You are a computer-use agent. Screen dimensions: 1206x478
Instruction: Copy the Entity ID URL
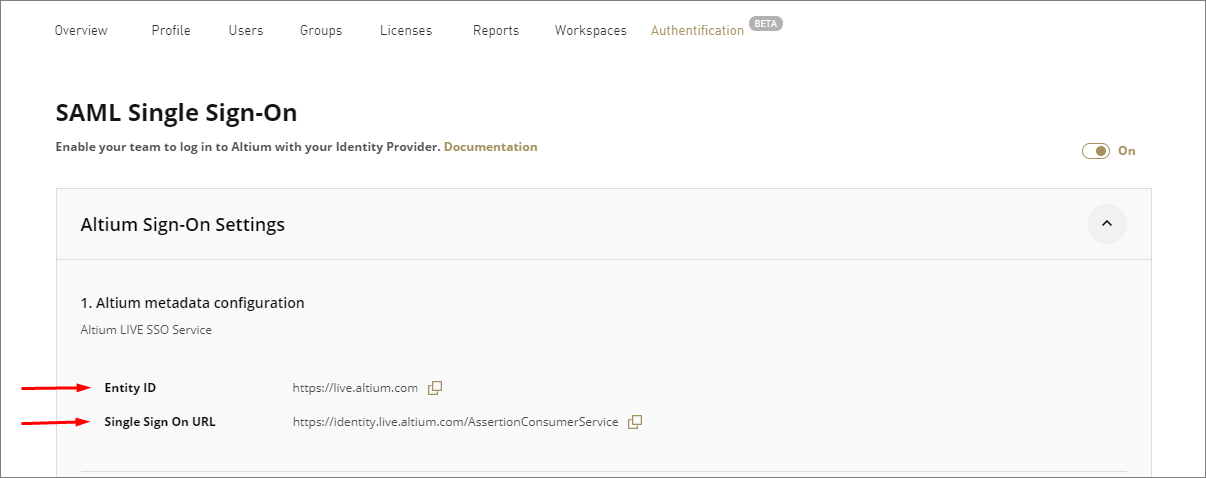[x=435, y=388]
